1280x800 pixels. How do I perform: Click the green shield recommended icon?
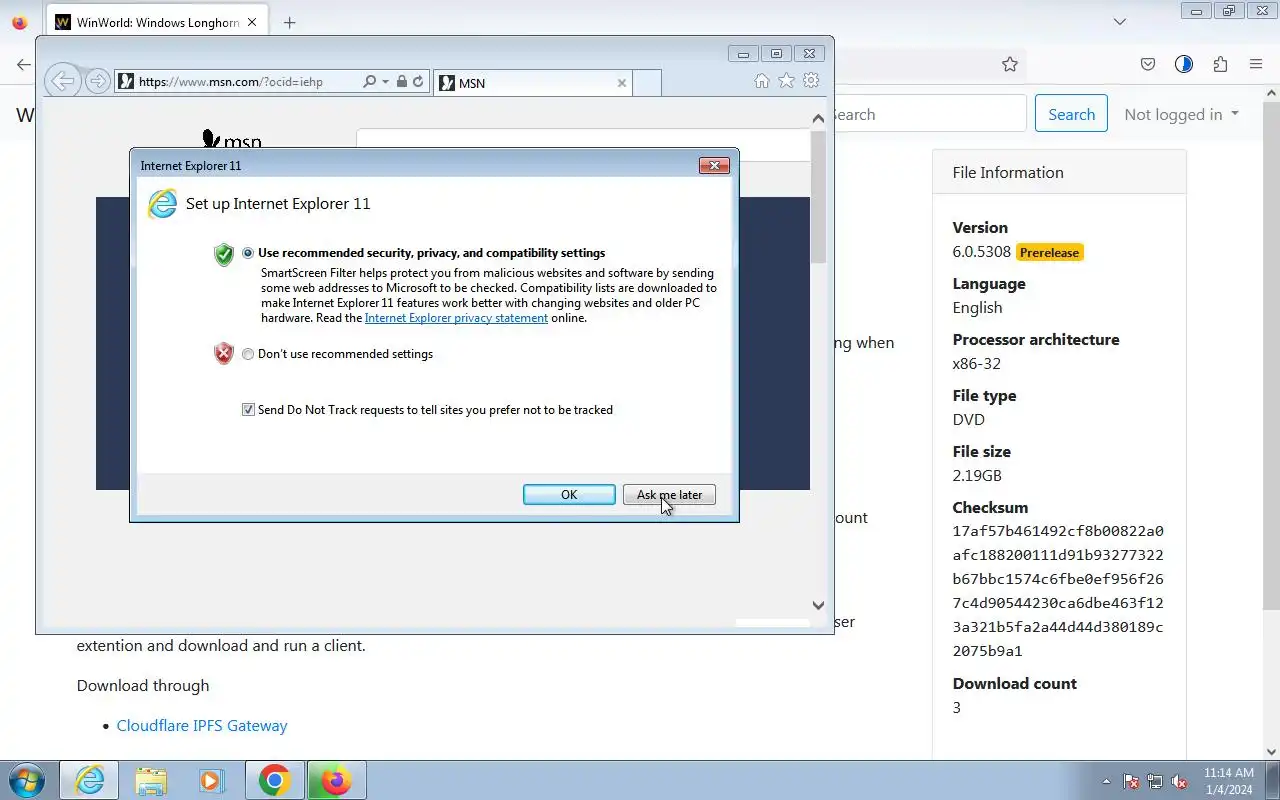click(224, 254)
